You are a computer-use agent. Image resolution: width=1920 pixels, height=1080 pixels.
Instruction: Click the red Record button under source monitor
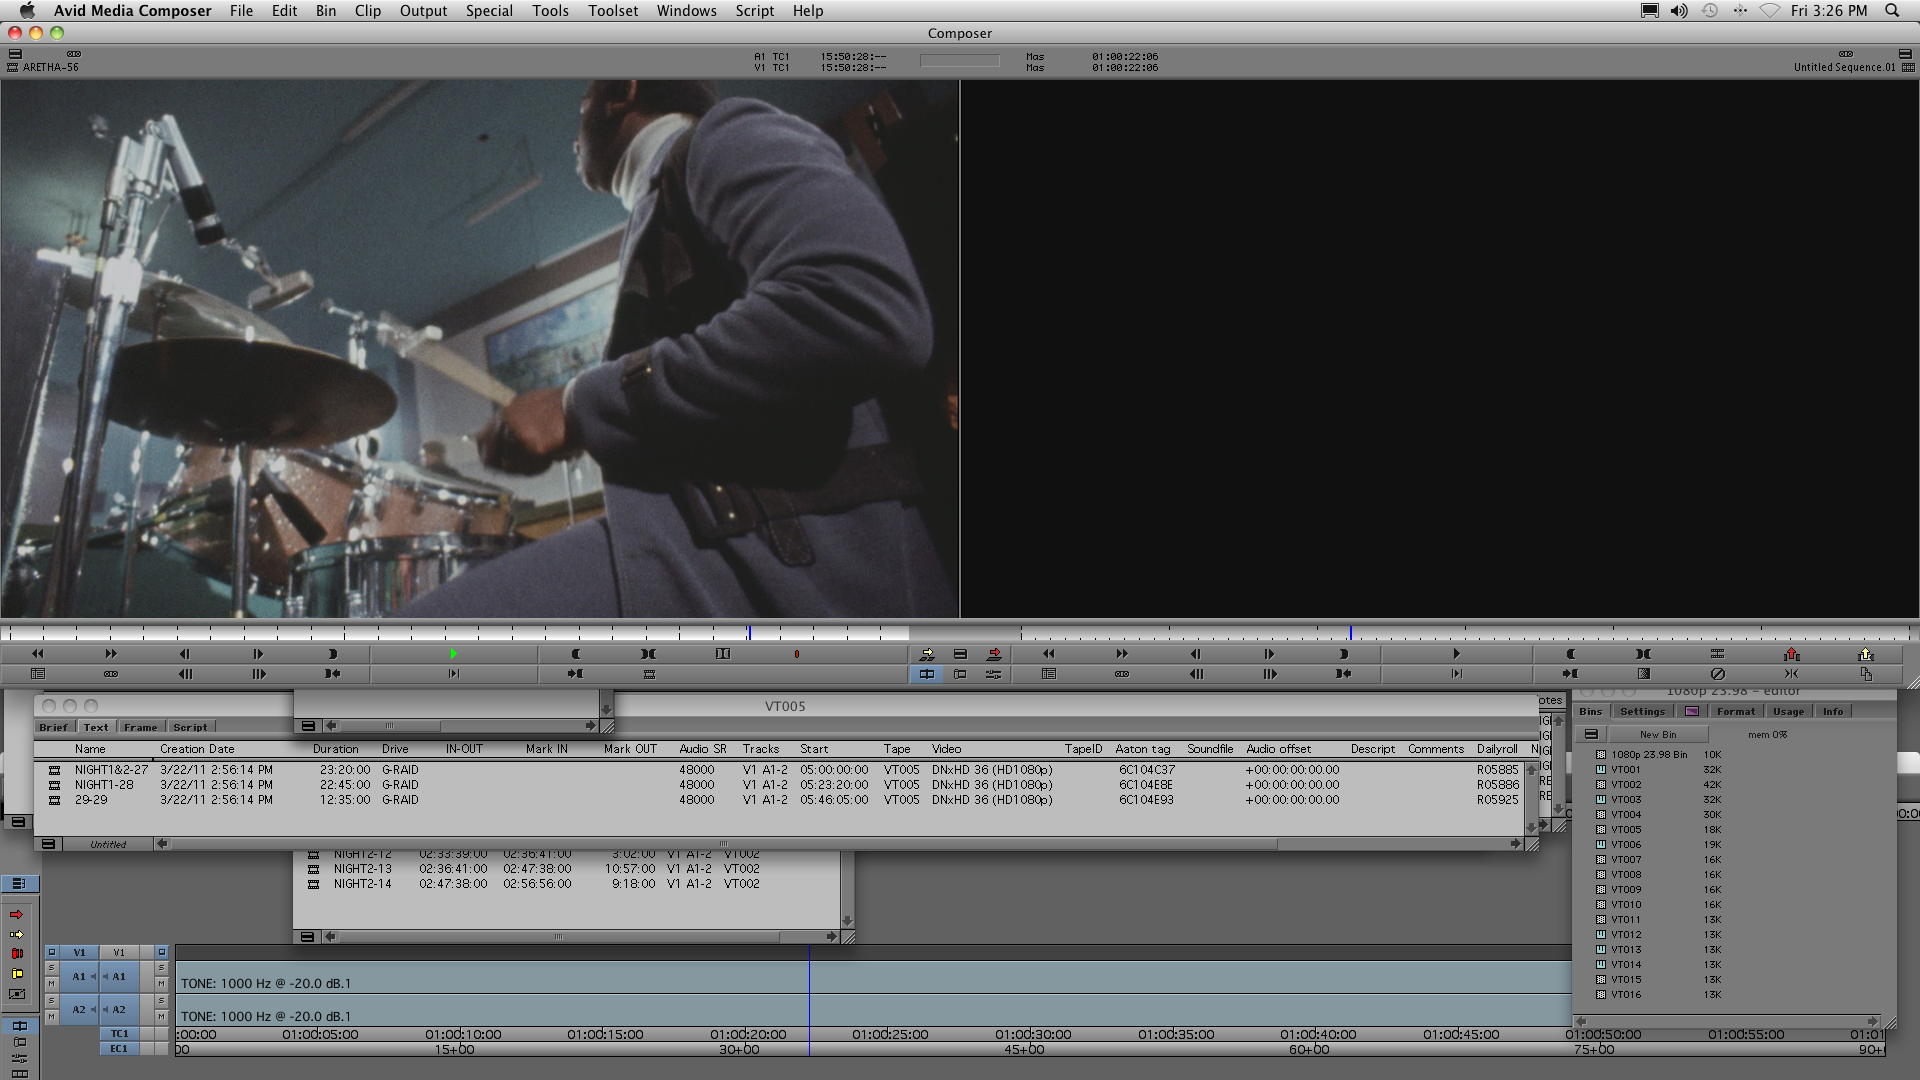pyautogui.click(x=796, y=654)
